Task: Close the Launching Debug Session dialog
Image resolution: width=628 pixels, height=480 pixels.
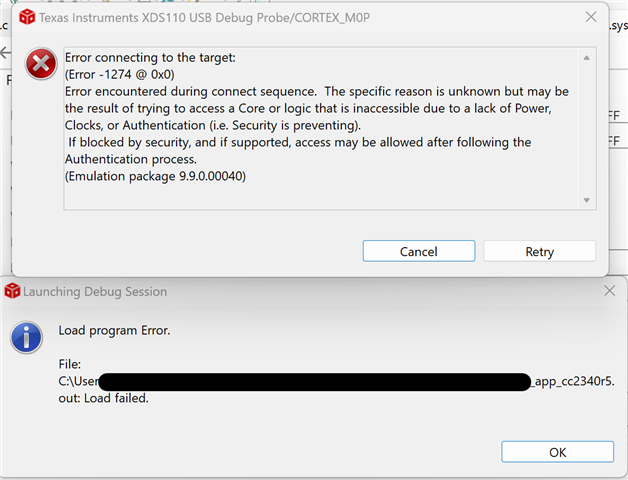Action: 610,291
